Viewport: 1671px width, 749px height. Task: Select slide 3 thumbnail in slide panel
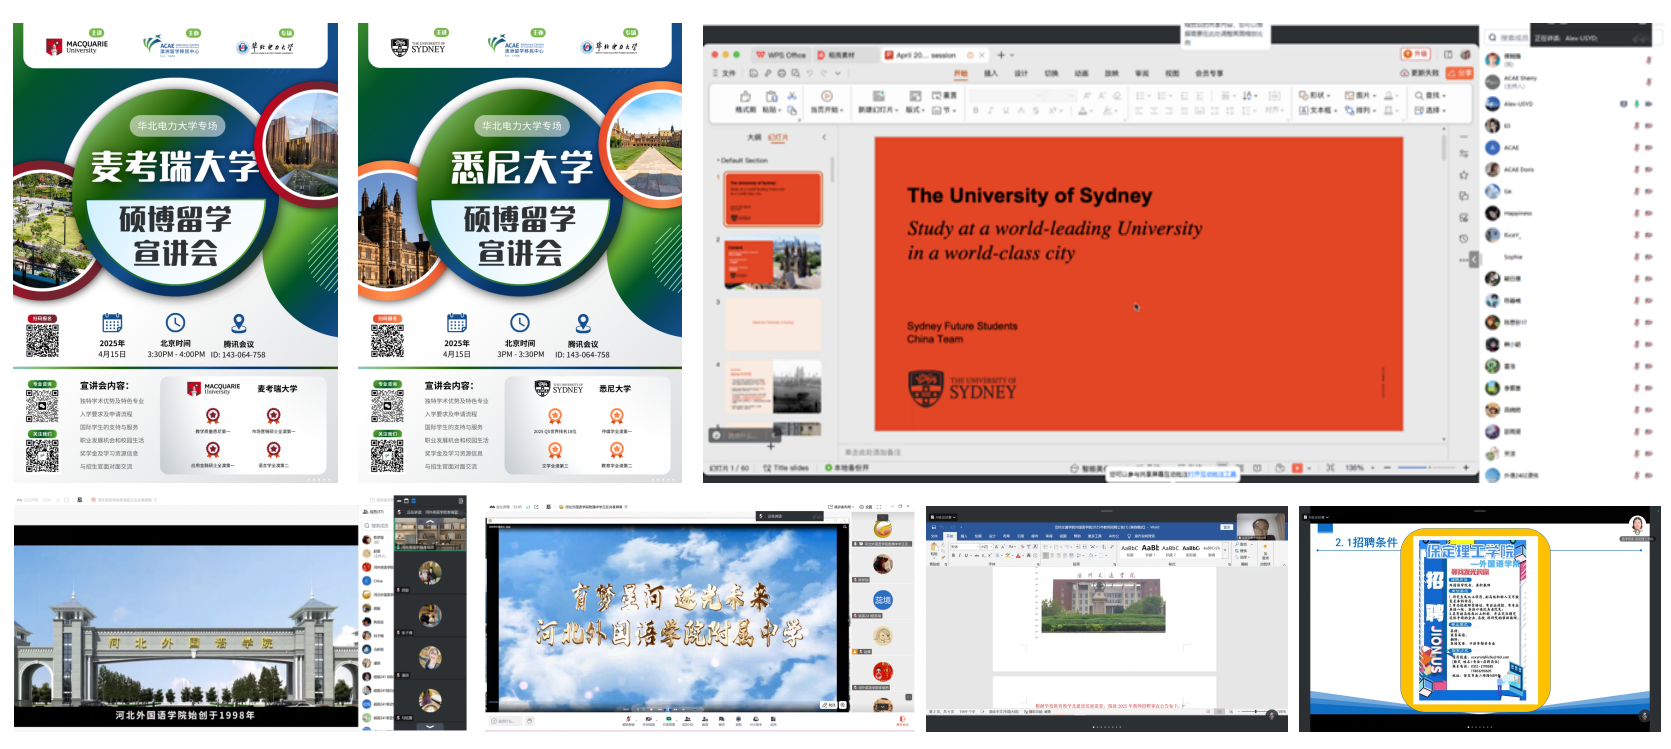coord(773,323)
